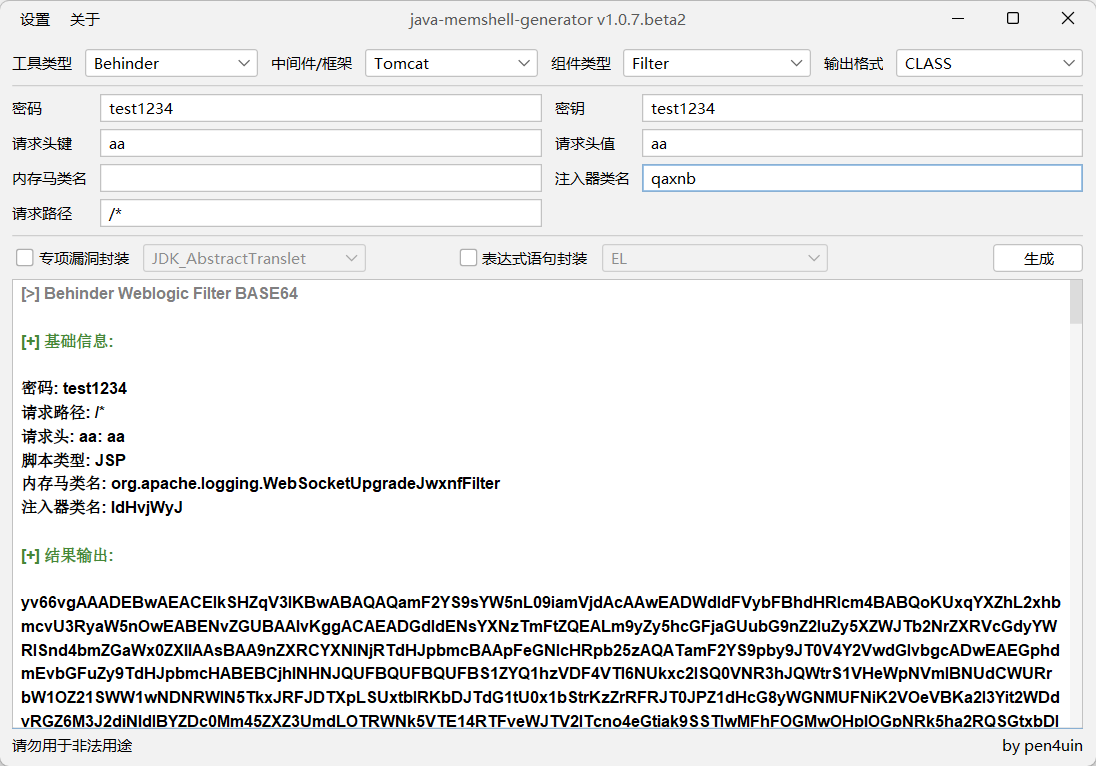Click the org.apache.logging.WebSocketUpgradeJwxnfFilter class name
Image resolution: width=1096 pixels, height=766 pixels.
pos(305,484)
